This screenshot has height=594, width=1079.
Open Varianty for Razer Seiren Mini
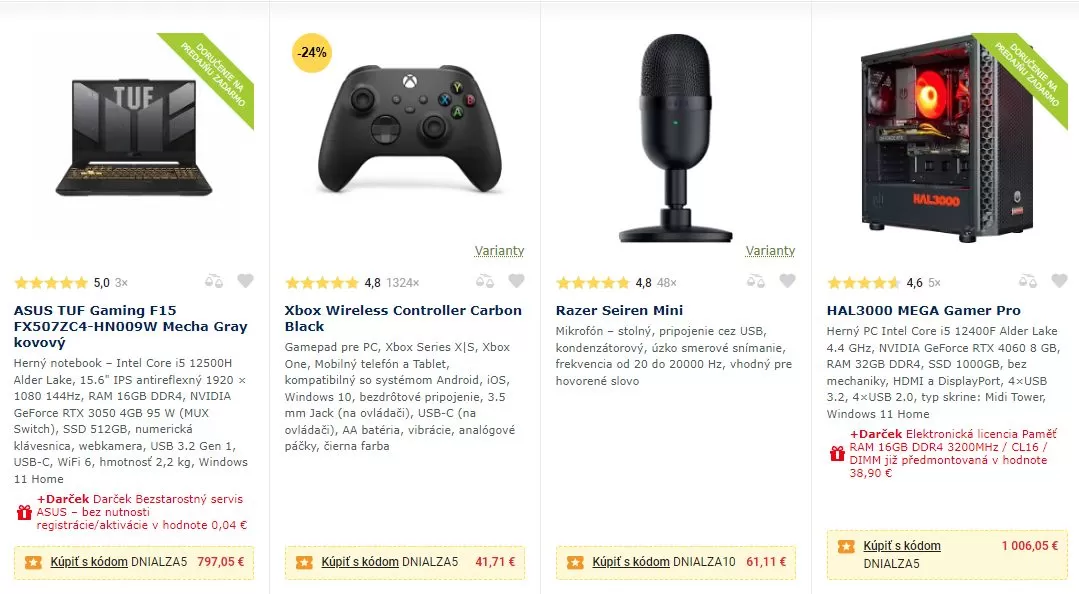pyautogui.click(x=770, y=251)
